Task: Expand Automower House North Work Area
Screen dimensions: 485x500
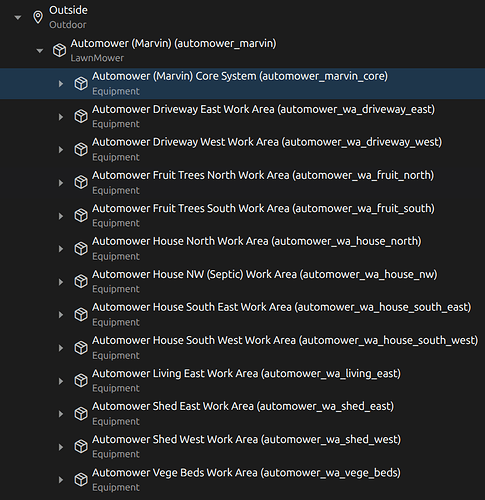Action: (x=61, y=249)
